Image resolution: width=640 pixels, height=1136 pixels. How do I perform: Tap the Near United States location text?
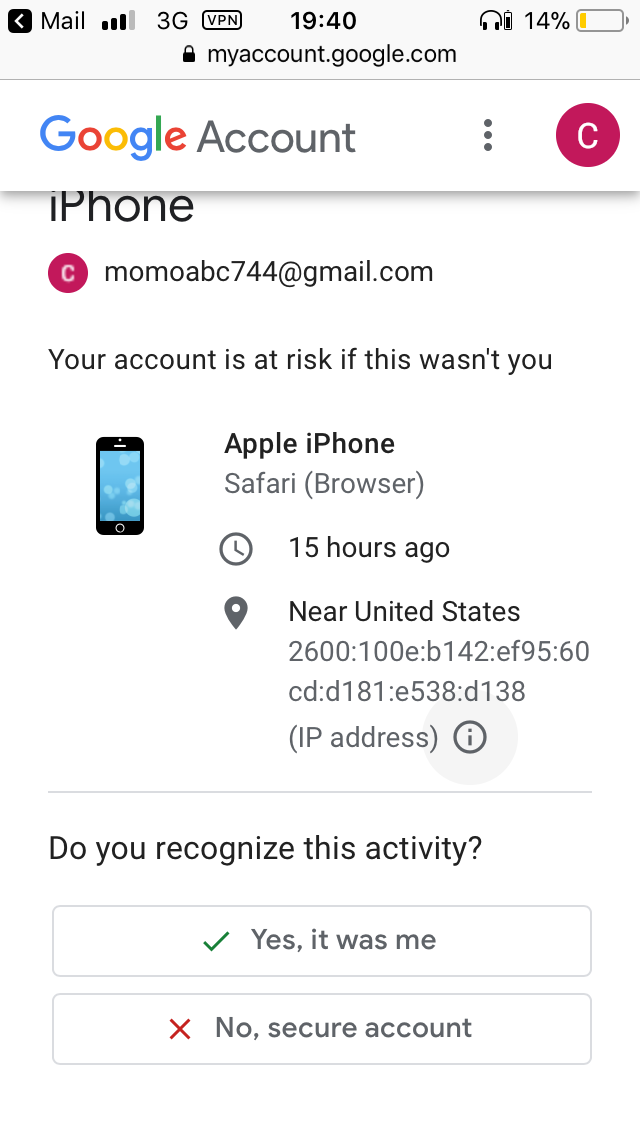tap(404, 612)
